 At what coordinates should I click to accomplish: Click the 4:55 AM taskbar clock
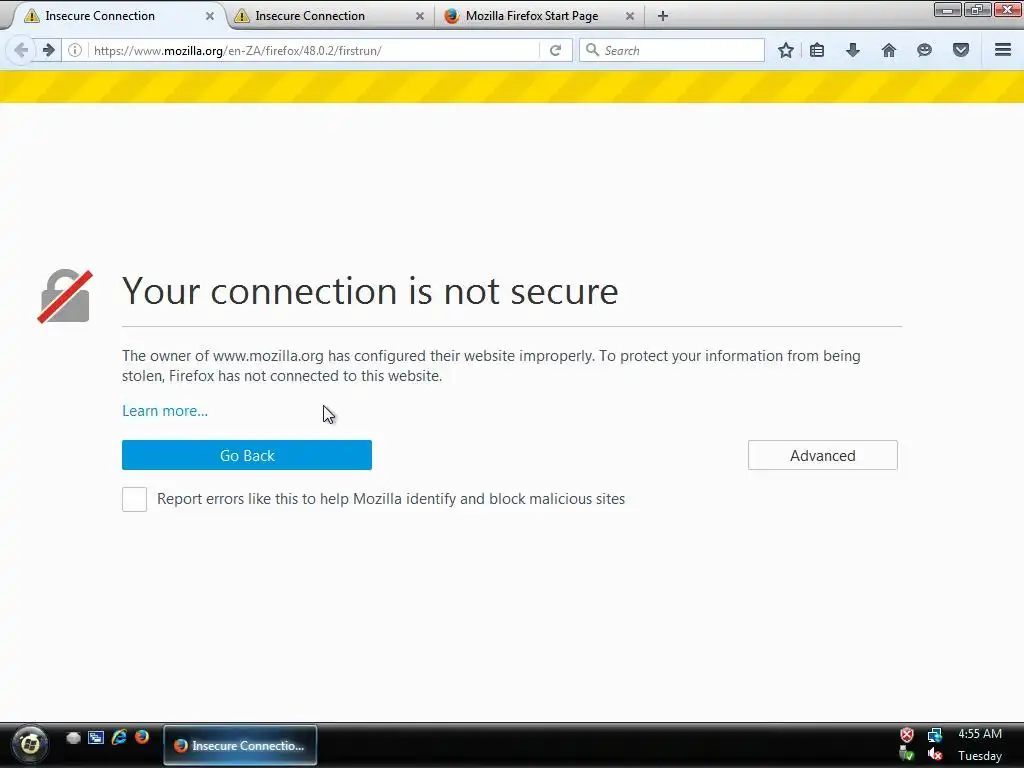(x=980, y=734)
